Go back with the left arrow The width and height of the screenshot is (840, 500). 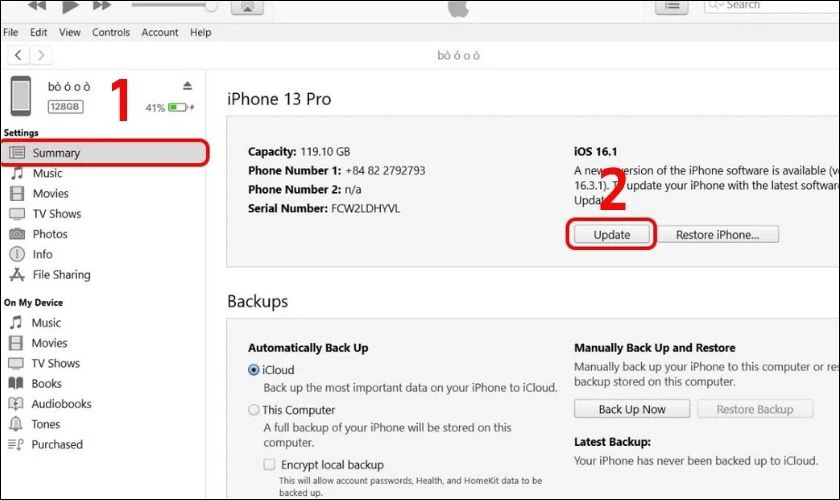pyautogui.click(x=19, y=55)
